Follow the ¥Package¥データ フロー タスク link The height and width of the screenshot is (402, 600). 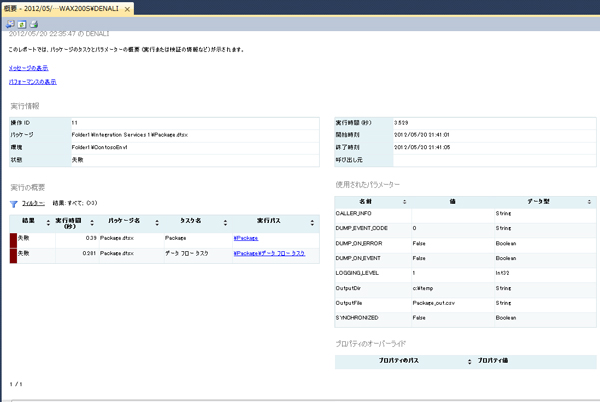269,253
